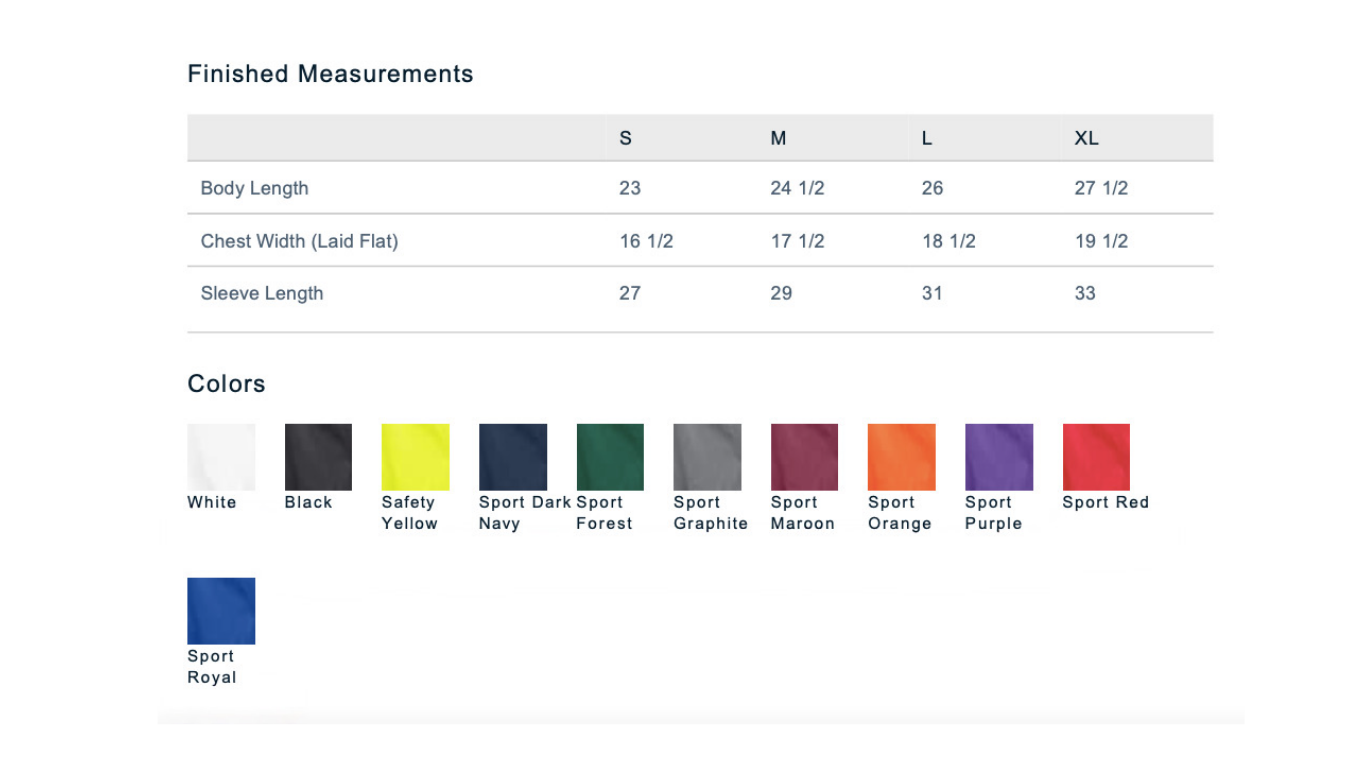Image resolution: width=1366 pixels, height=768 pixels.
Task: Click the Sport Royal color name
Action: [x=212, y=667]
